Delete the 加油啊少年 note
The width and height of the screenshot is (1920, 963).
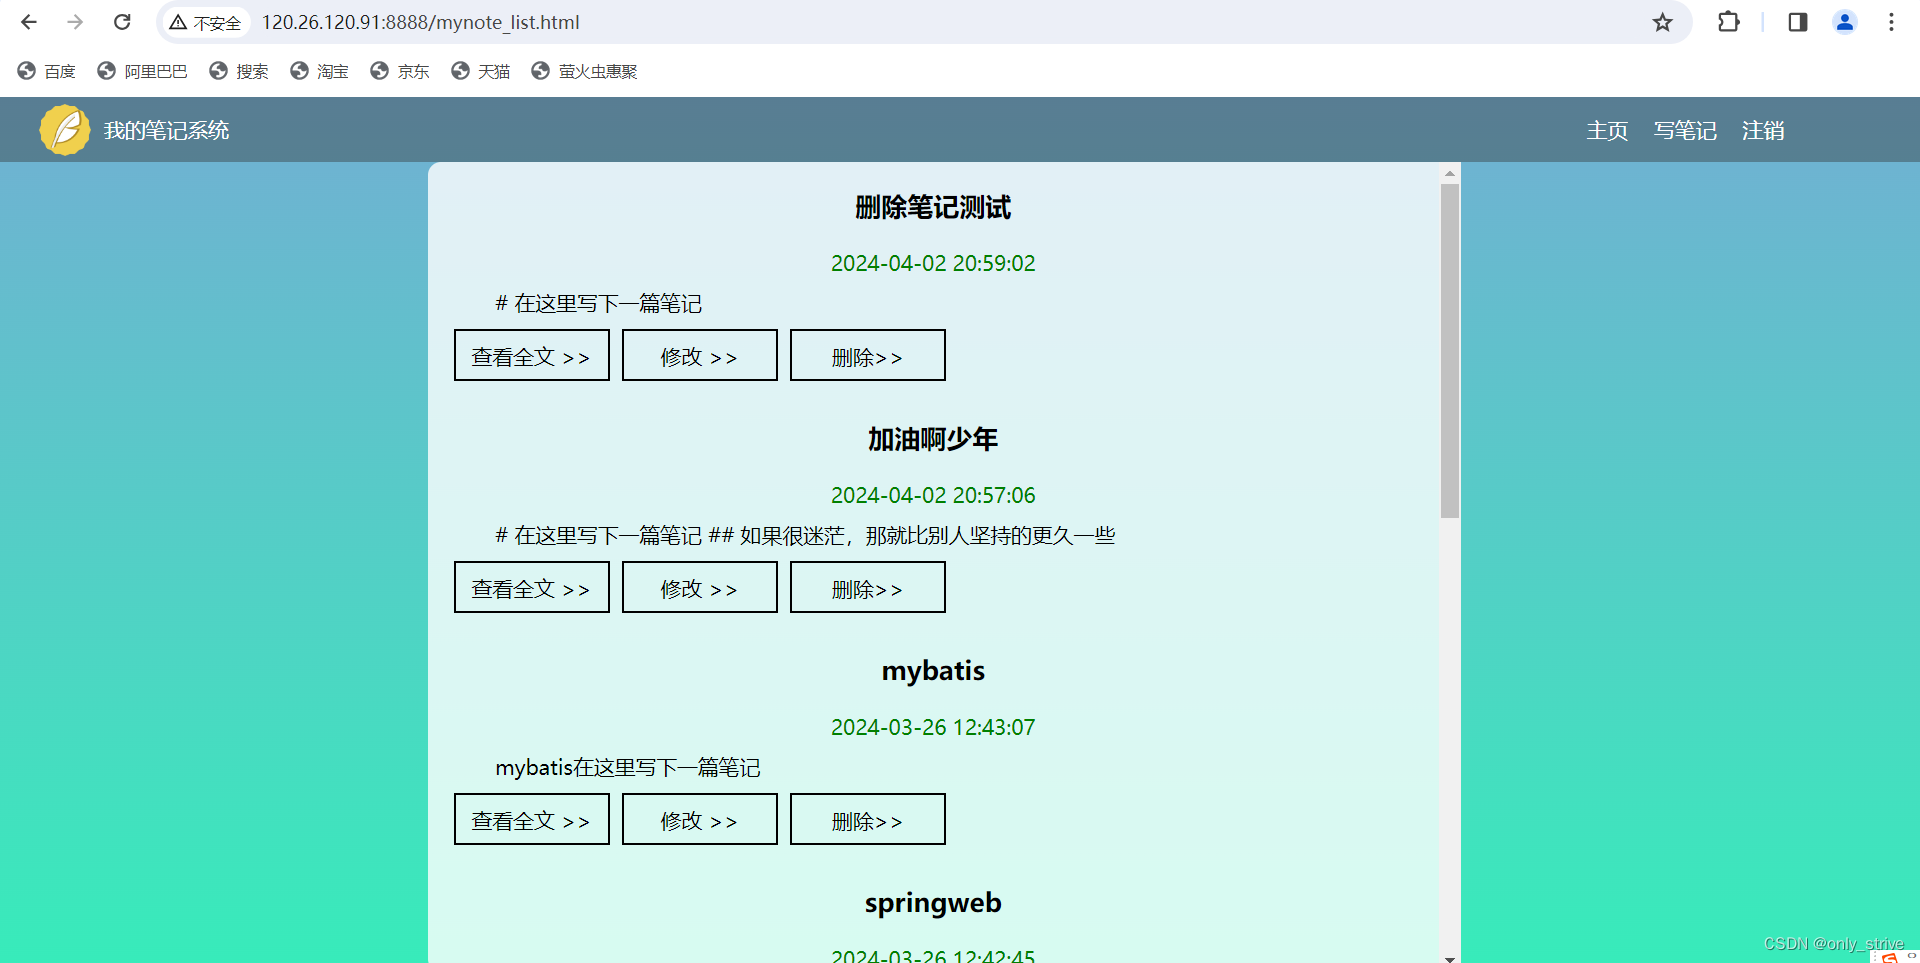pyautogui.click(x=868, y=587)
